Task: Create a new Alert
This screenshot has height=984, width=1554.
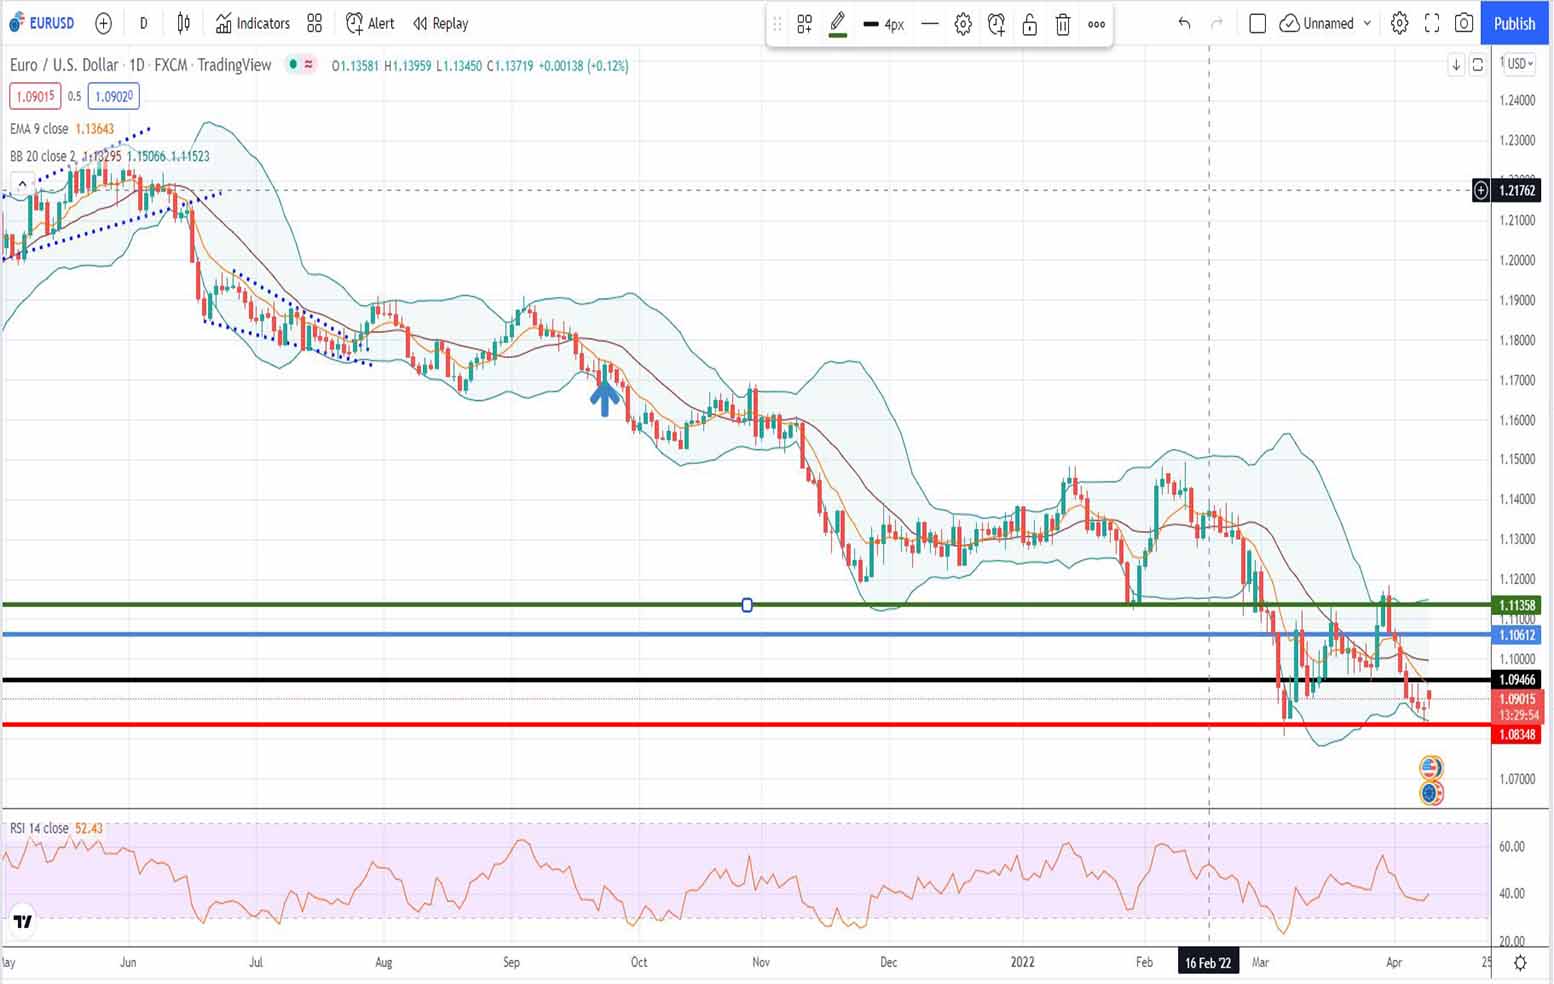Action: coord(370,23)
